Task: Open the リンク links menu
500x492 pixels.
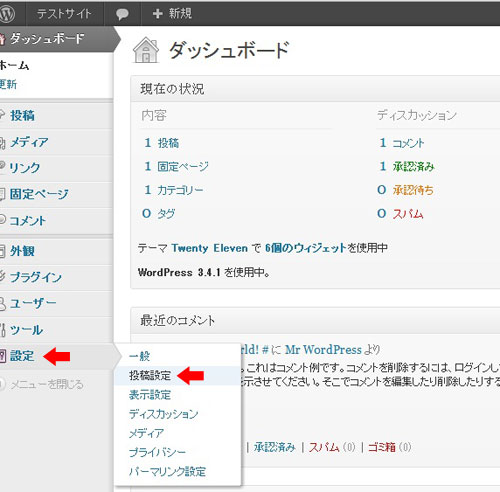Action: pyautogui.click(x=25, y=168)
